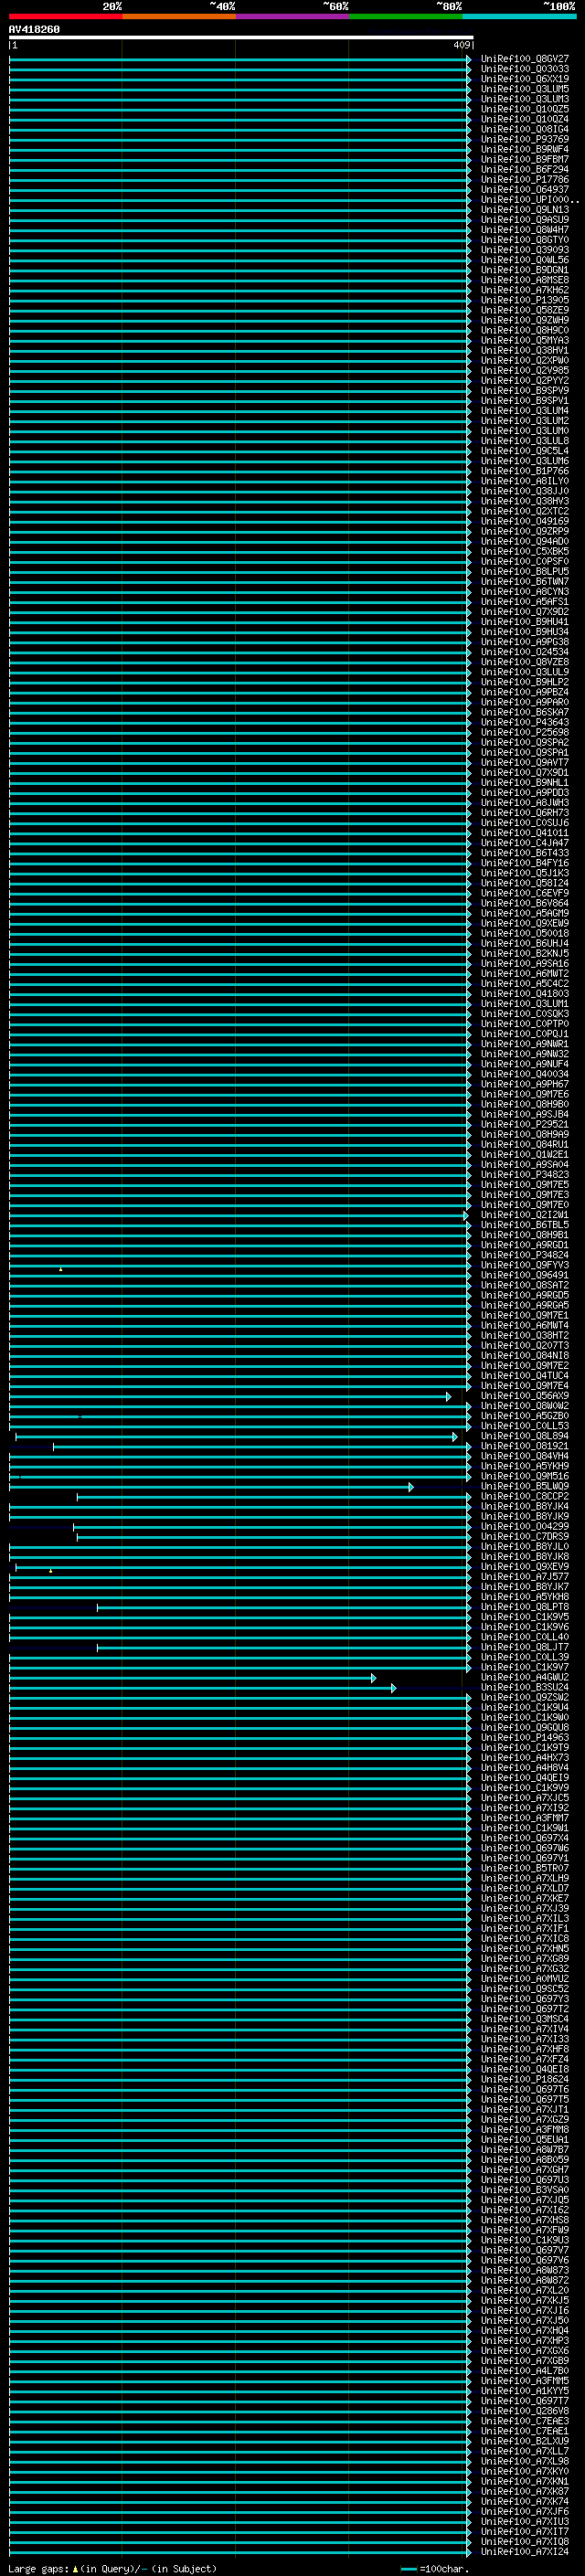Select the UniRef100_B5LWQ9 label
This screenshot has width=585, height=2576.
[525, 1486]
